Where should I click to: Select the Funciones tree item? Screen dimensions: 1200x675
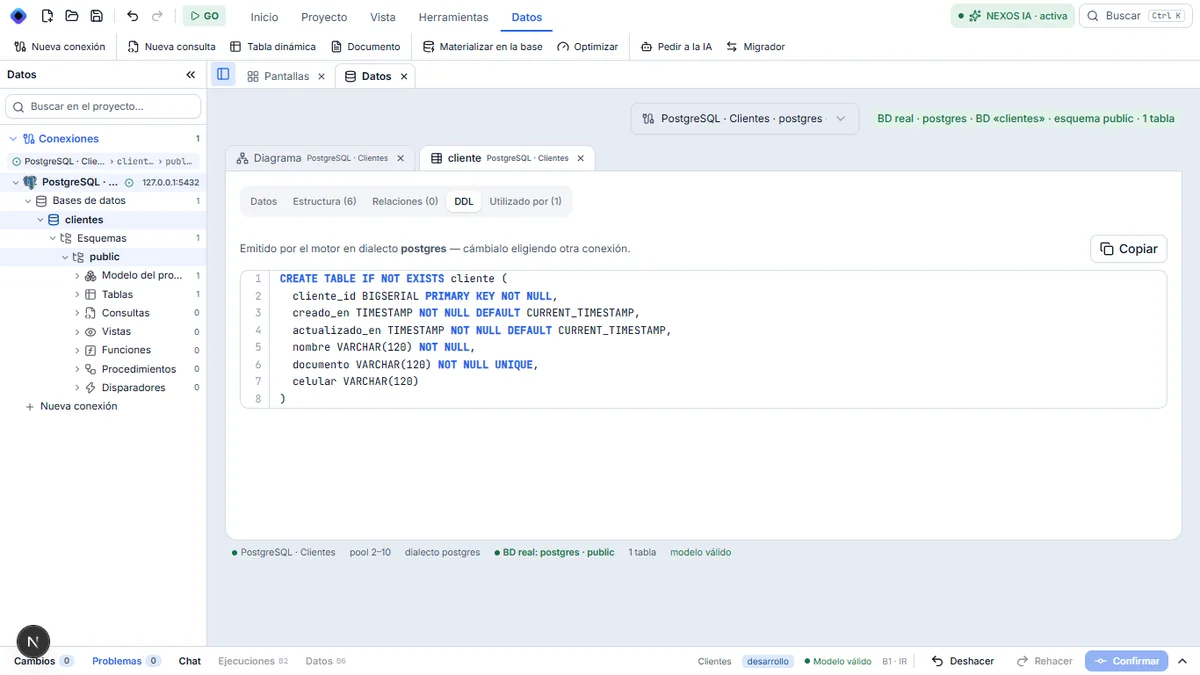126,350
